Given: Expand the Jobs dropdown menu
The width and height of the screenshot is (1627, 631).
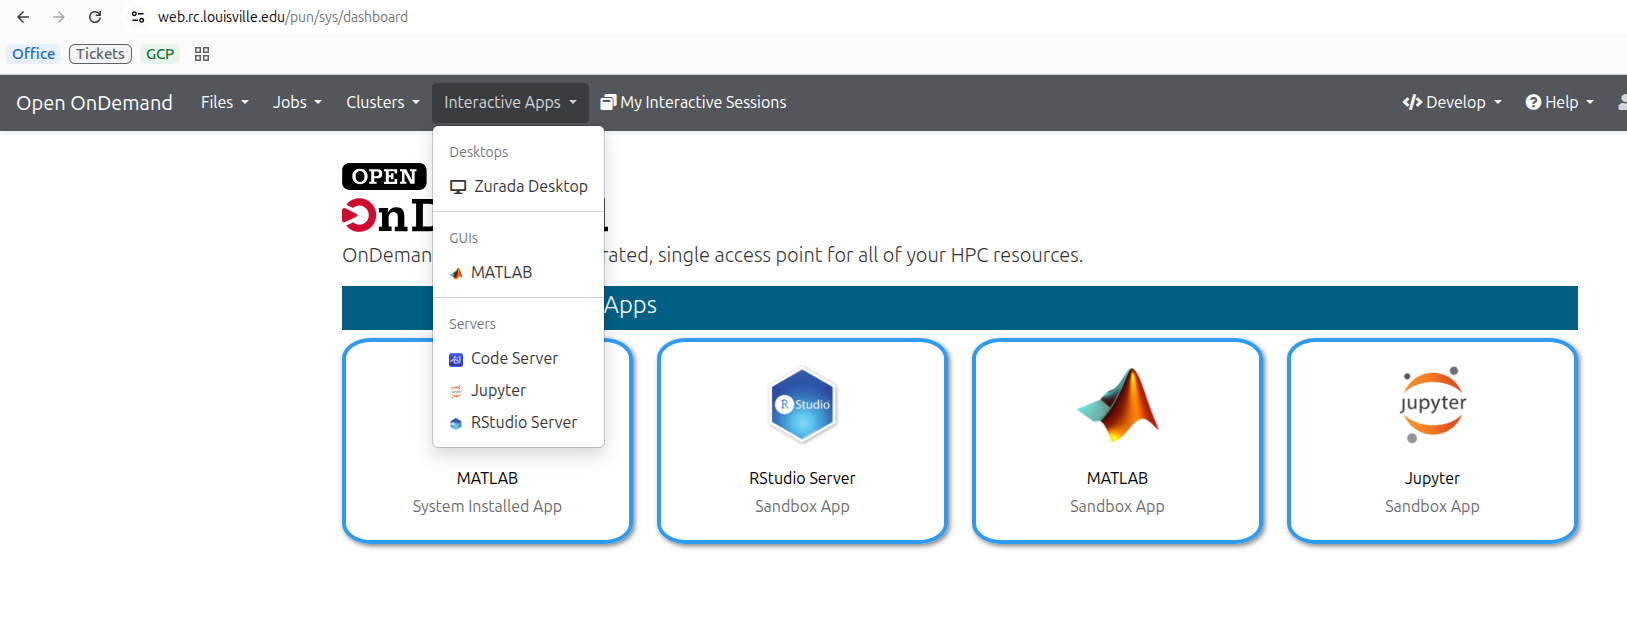Looking at the screenshot, I should click(297, 102).
